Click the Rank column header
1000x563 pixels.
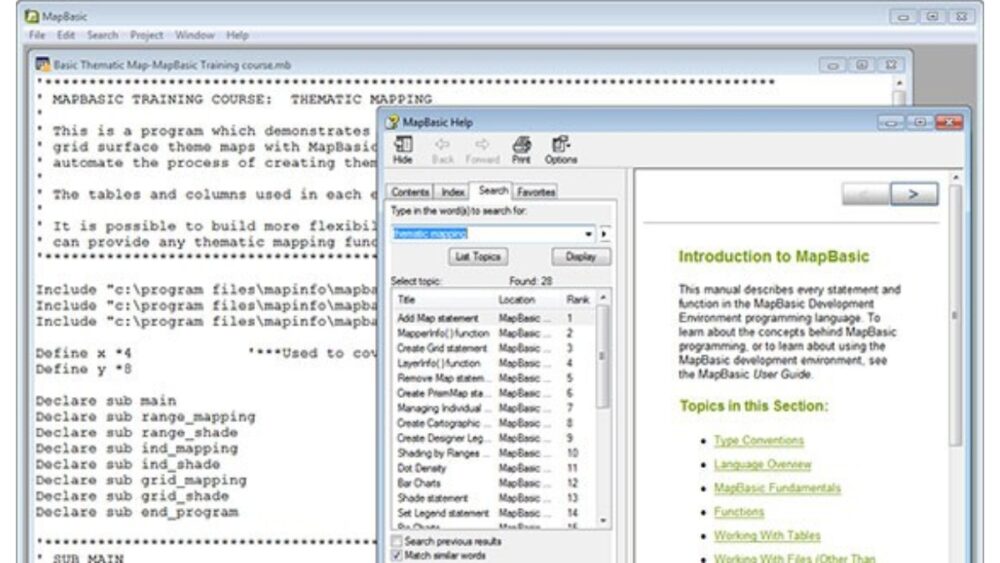click(x=578, y=300)
